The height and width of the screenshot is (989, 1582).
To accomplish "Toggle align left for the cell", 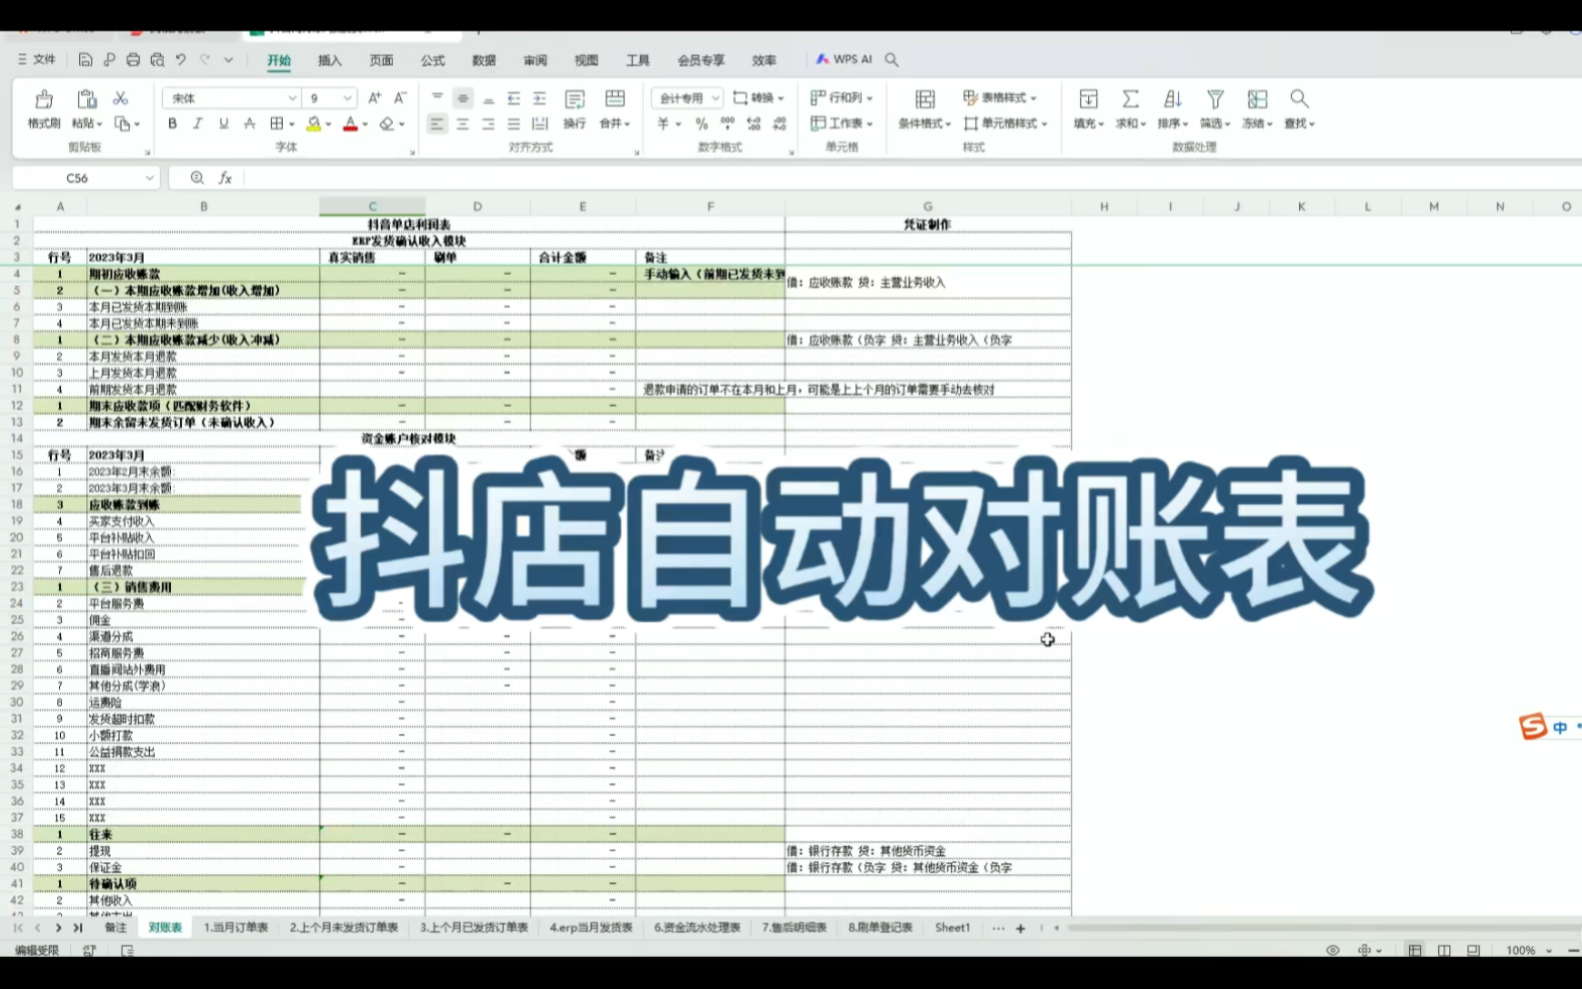I will [x=436, y=124].
